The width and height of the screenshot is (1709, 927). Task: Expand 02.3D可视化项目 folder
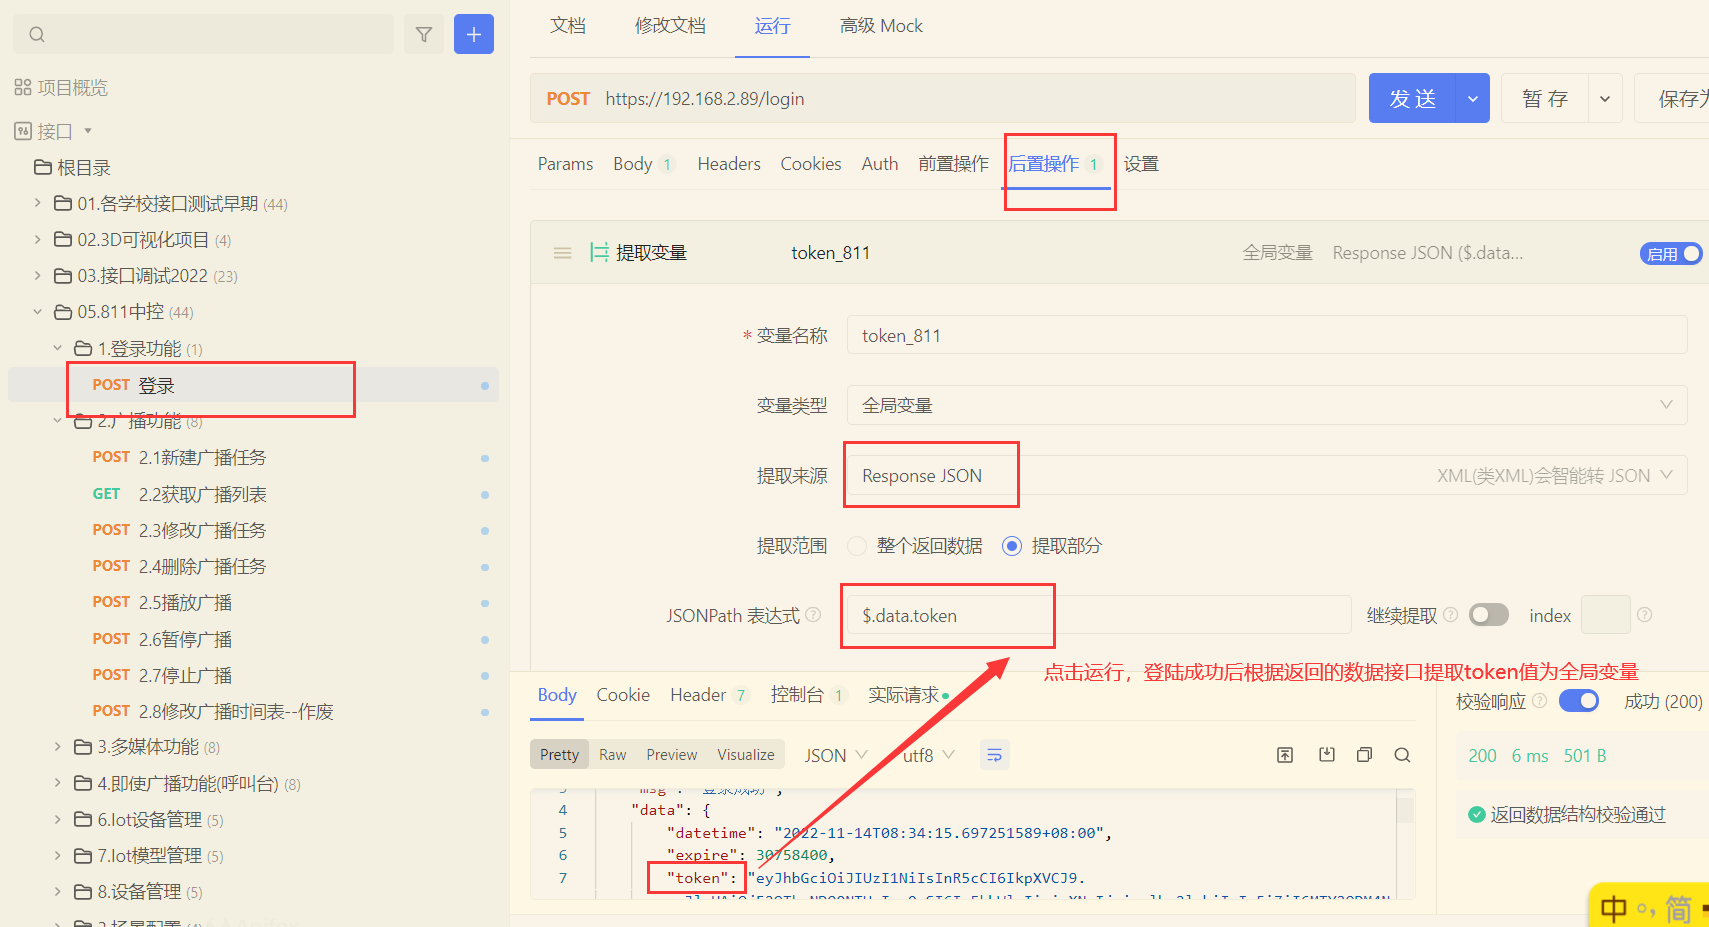[x=37, y=239]
